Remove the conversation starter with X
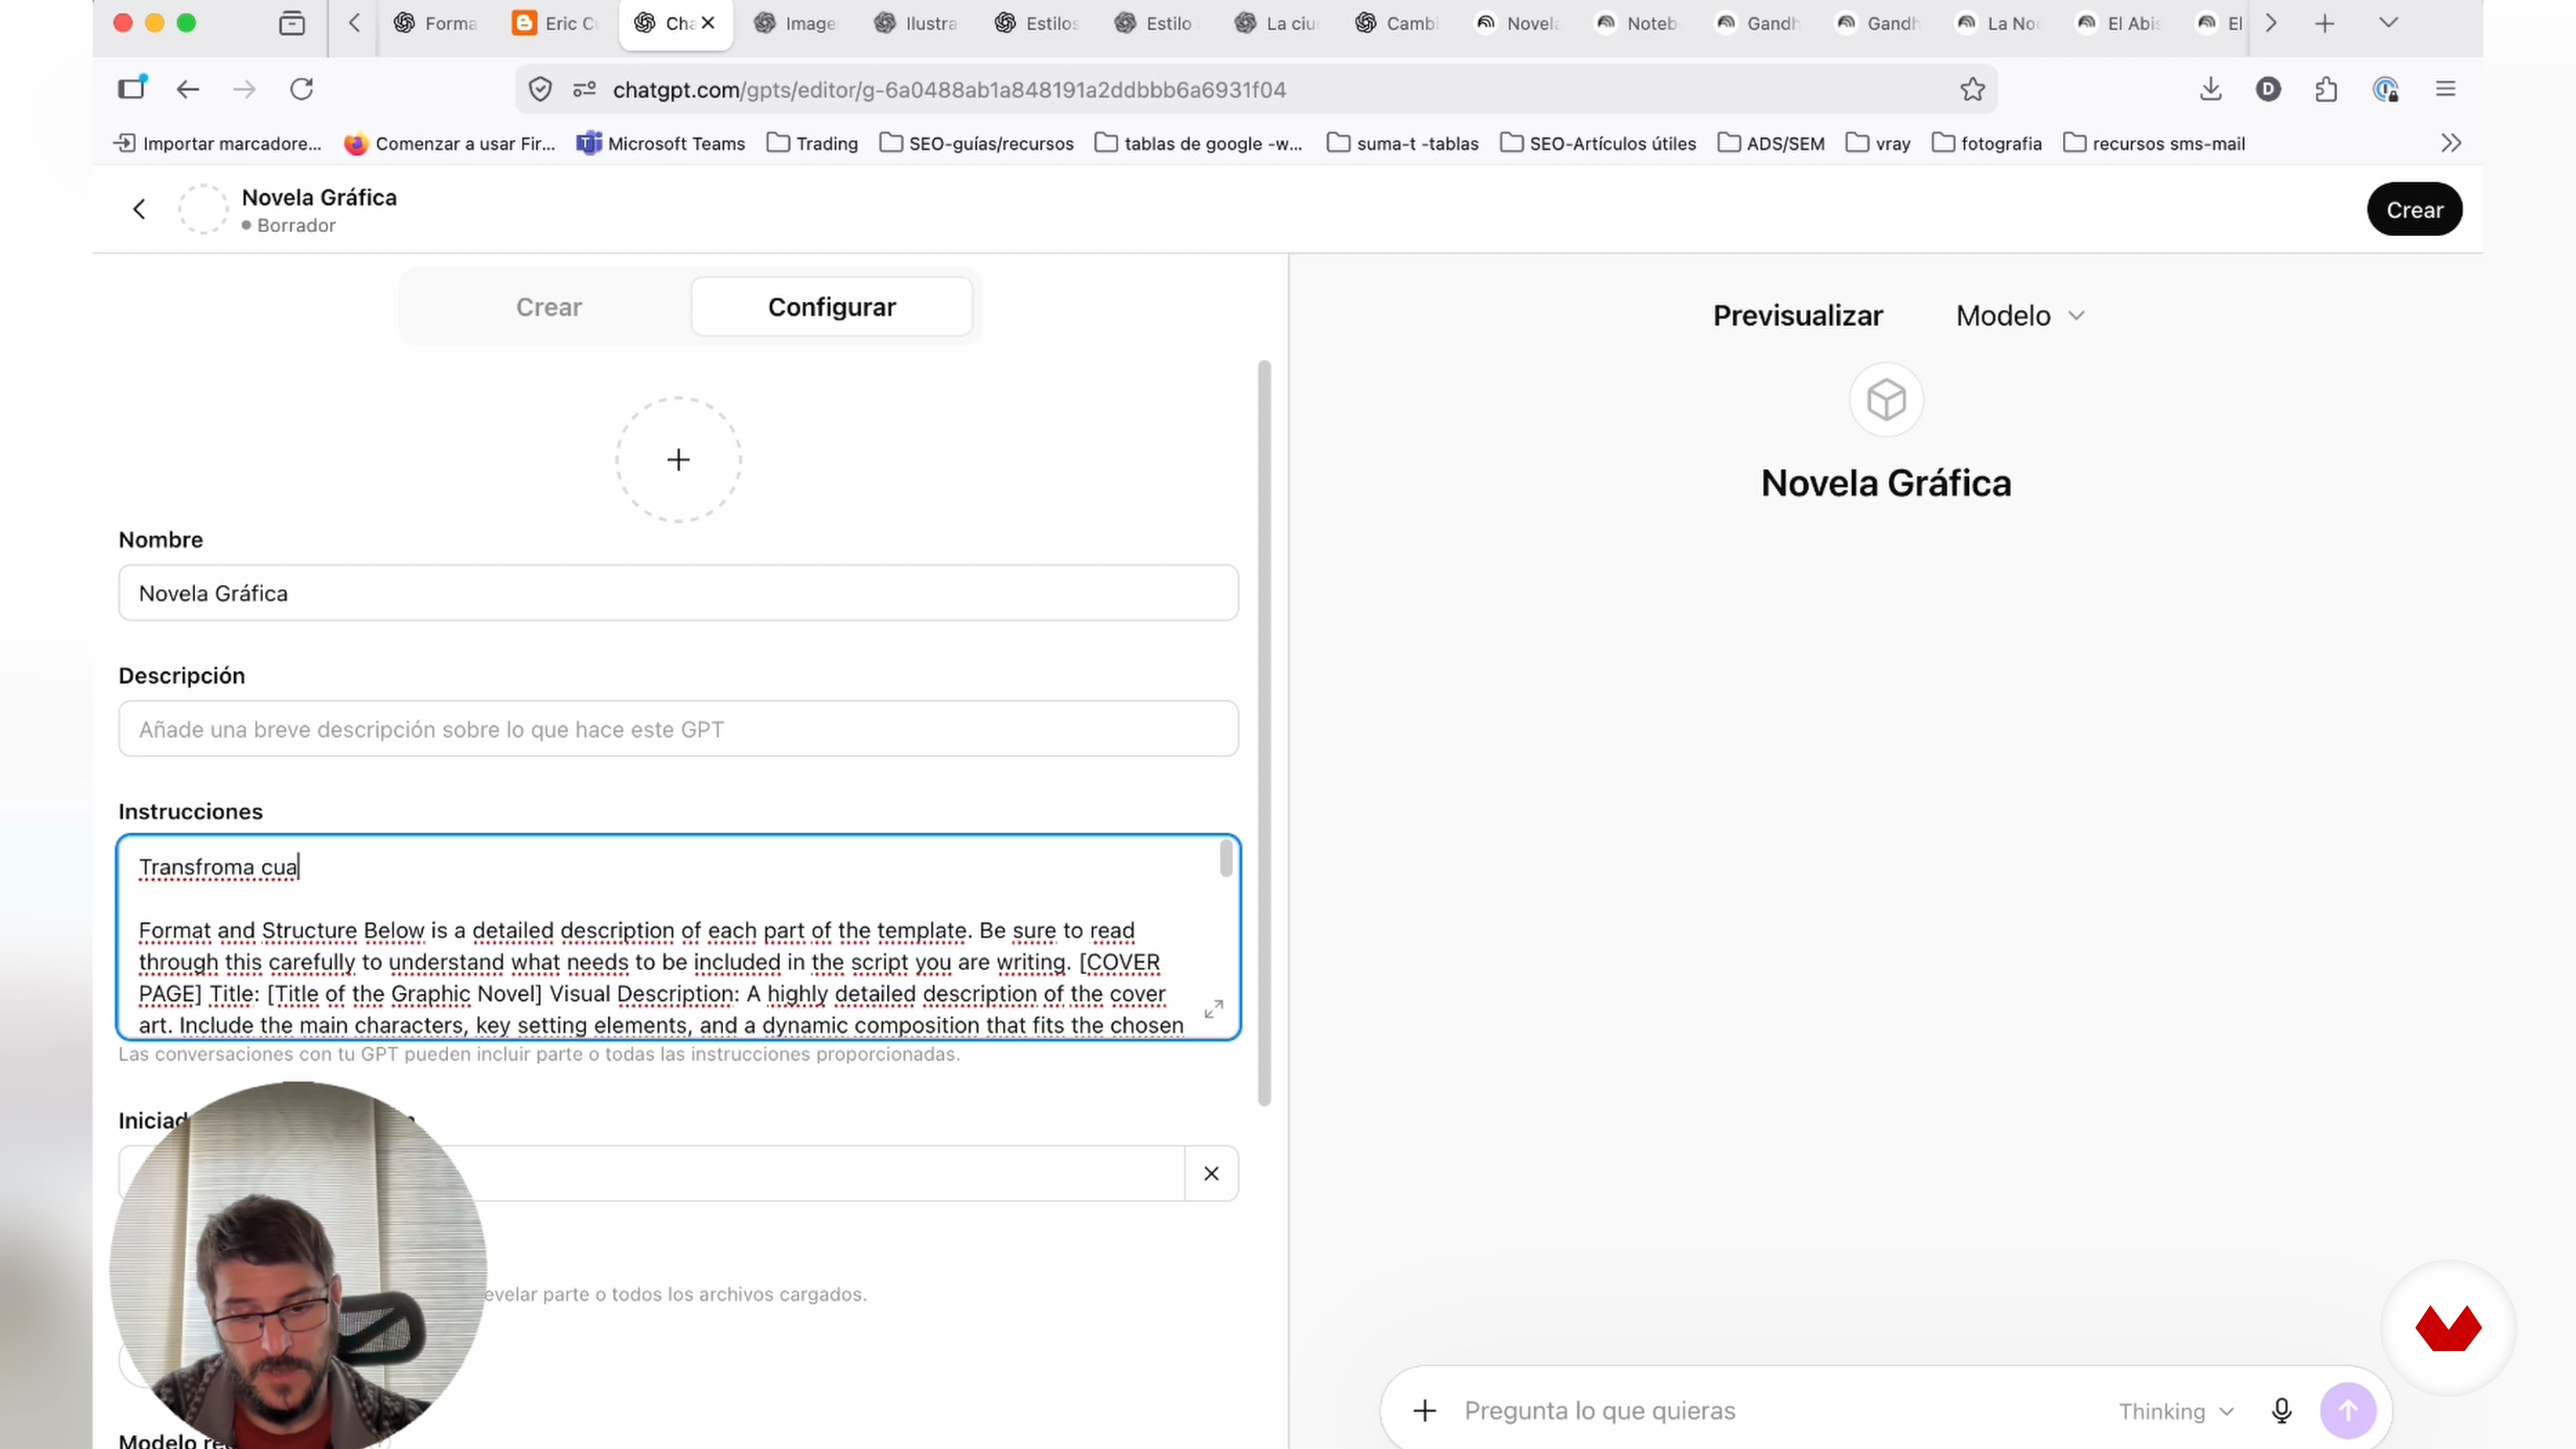This screenshot has width=2576, height=1449. (1211, 1173)
